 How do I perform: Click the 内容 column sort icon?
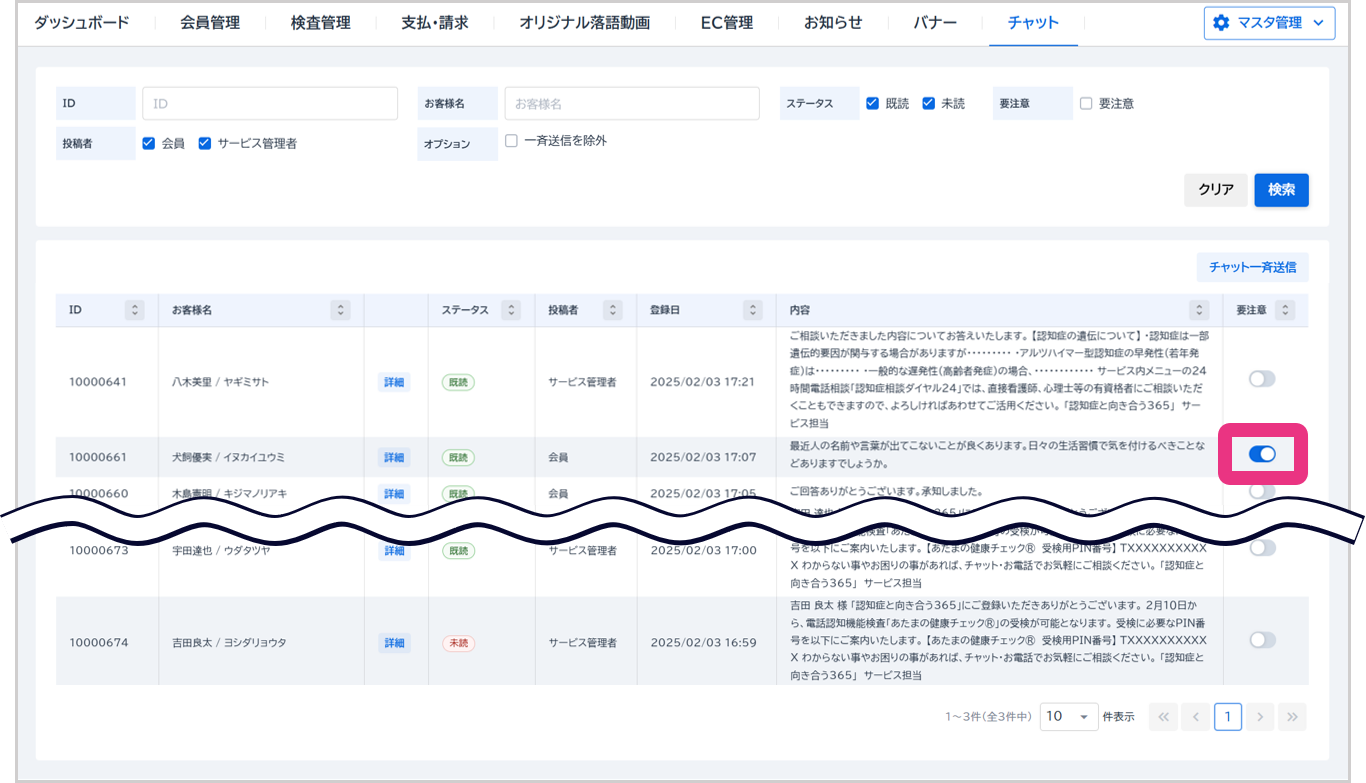pyautogui.click(x=1199, y=310)
